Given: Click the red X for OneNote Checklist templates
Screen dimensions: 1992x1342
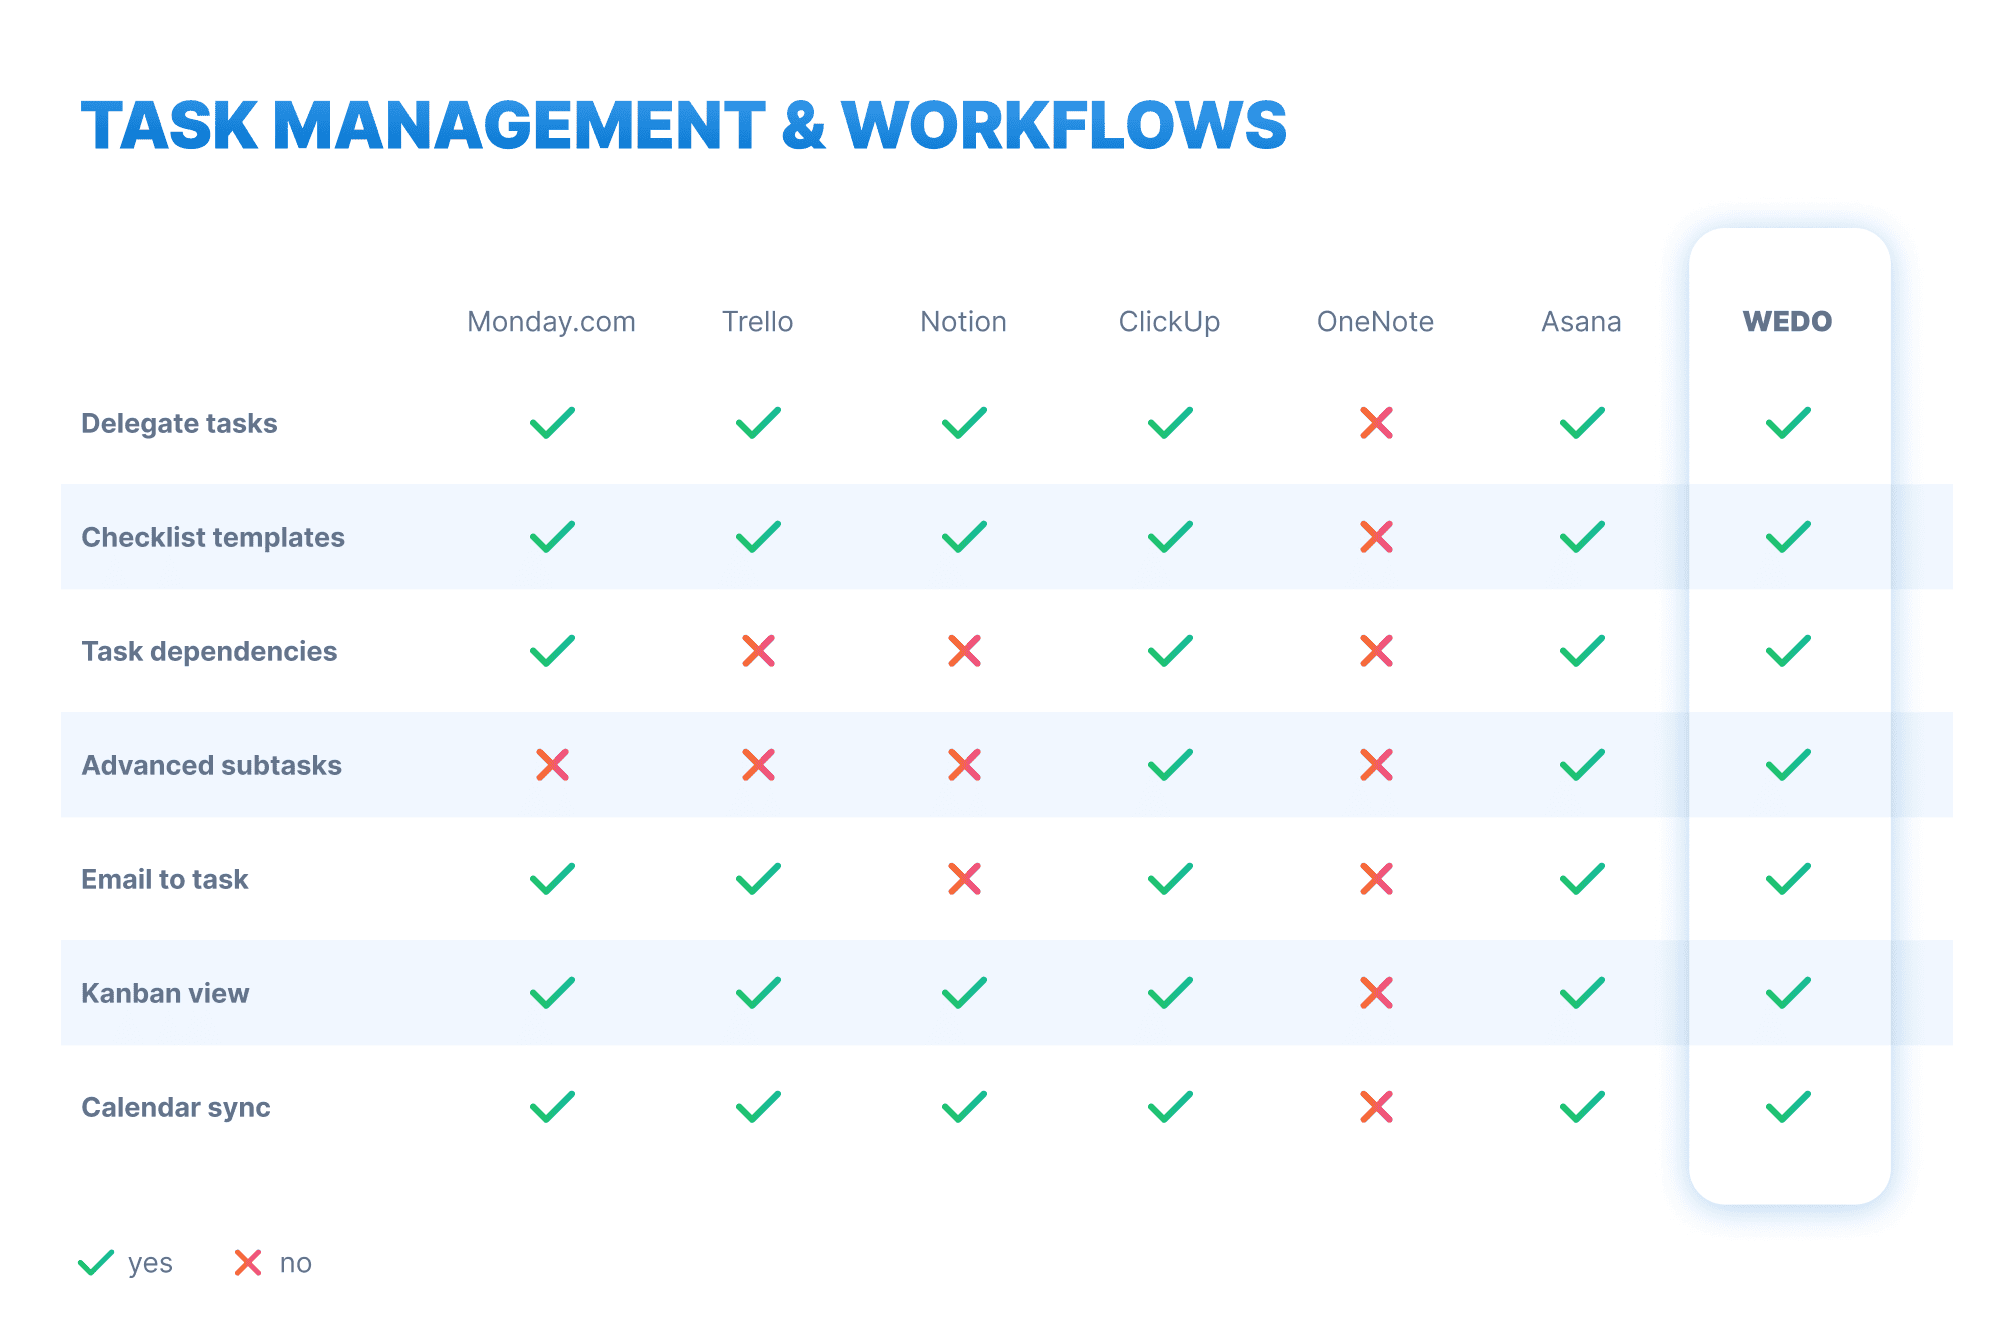Looking at the screenshot, I should pyautogui.click(x=1375, y=538).
